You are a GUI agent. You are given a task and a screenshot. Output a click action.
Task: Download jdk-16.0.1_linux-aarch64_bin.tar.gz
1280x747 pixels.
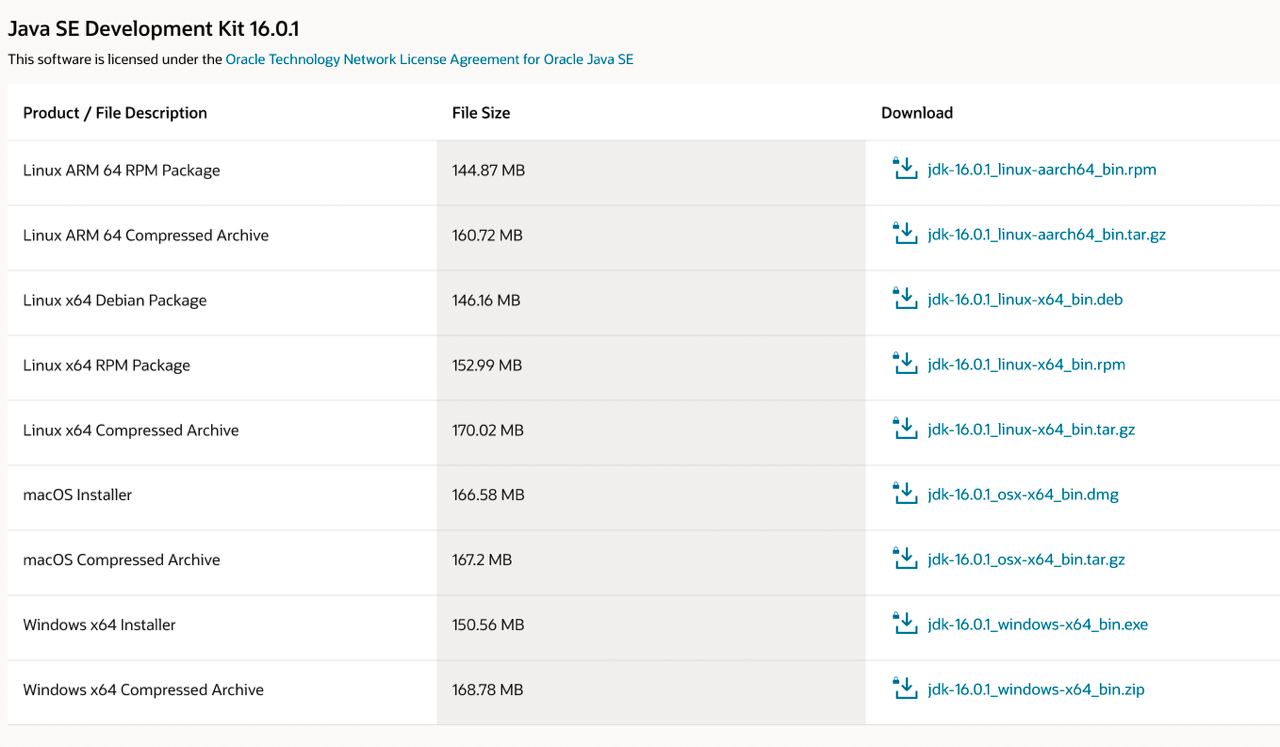pyautogui.click(x=1047, y=235)
